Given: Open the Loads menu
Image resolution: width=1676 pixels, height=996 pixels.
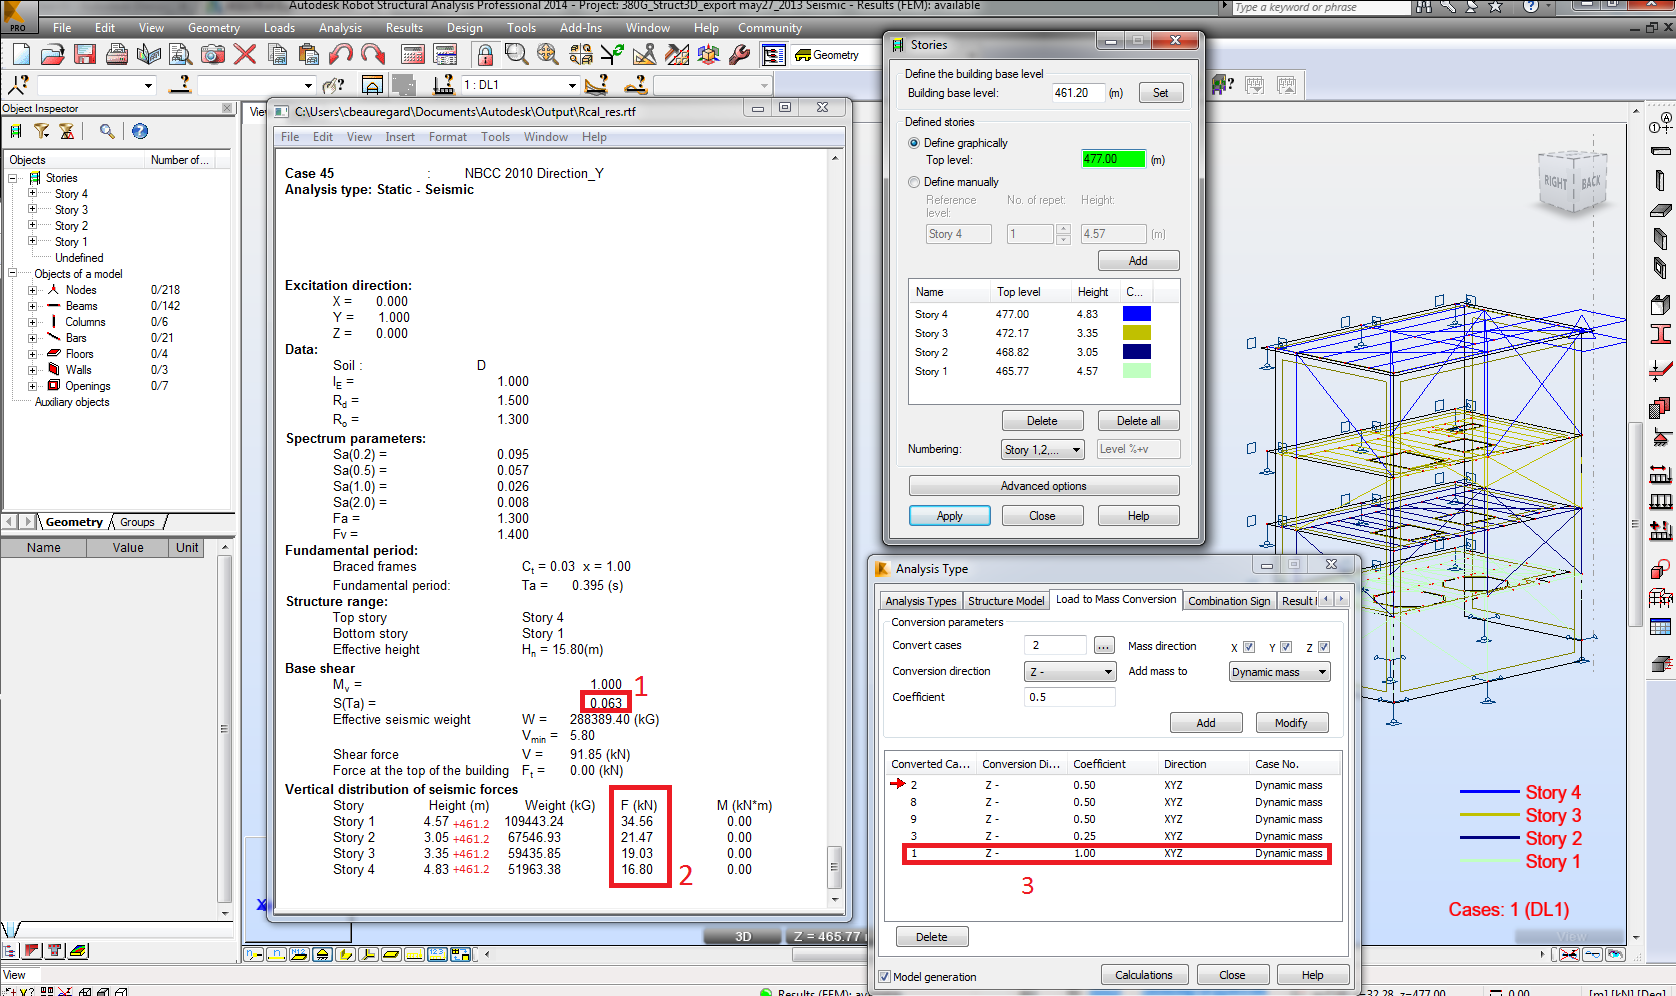Looking at the screenshot, I should [279, 28].
